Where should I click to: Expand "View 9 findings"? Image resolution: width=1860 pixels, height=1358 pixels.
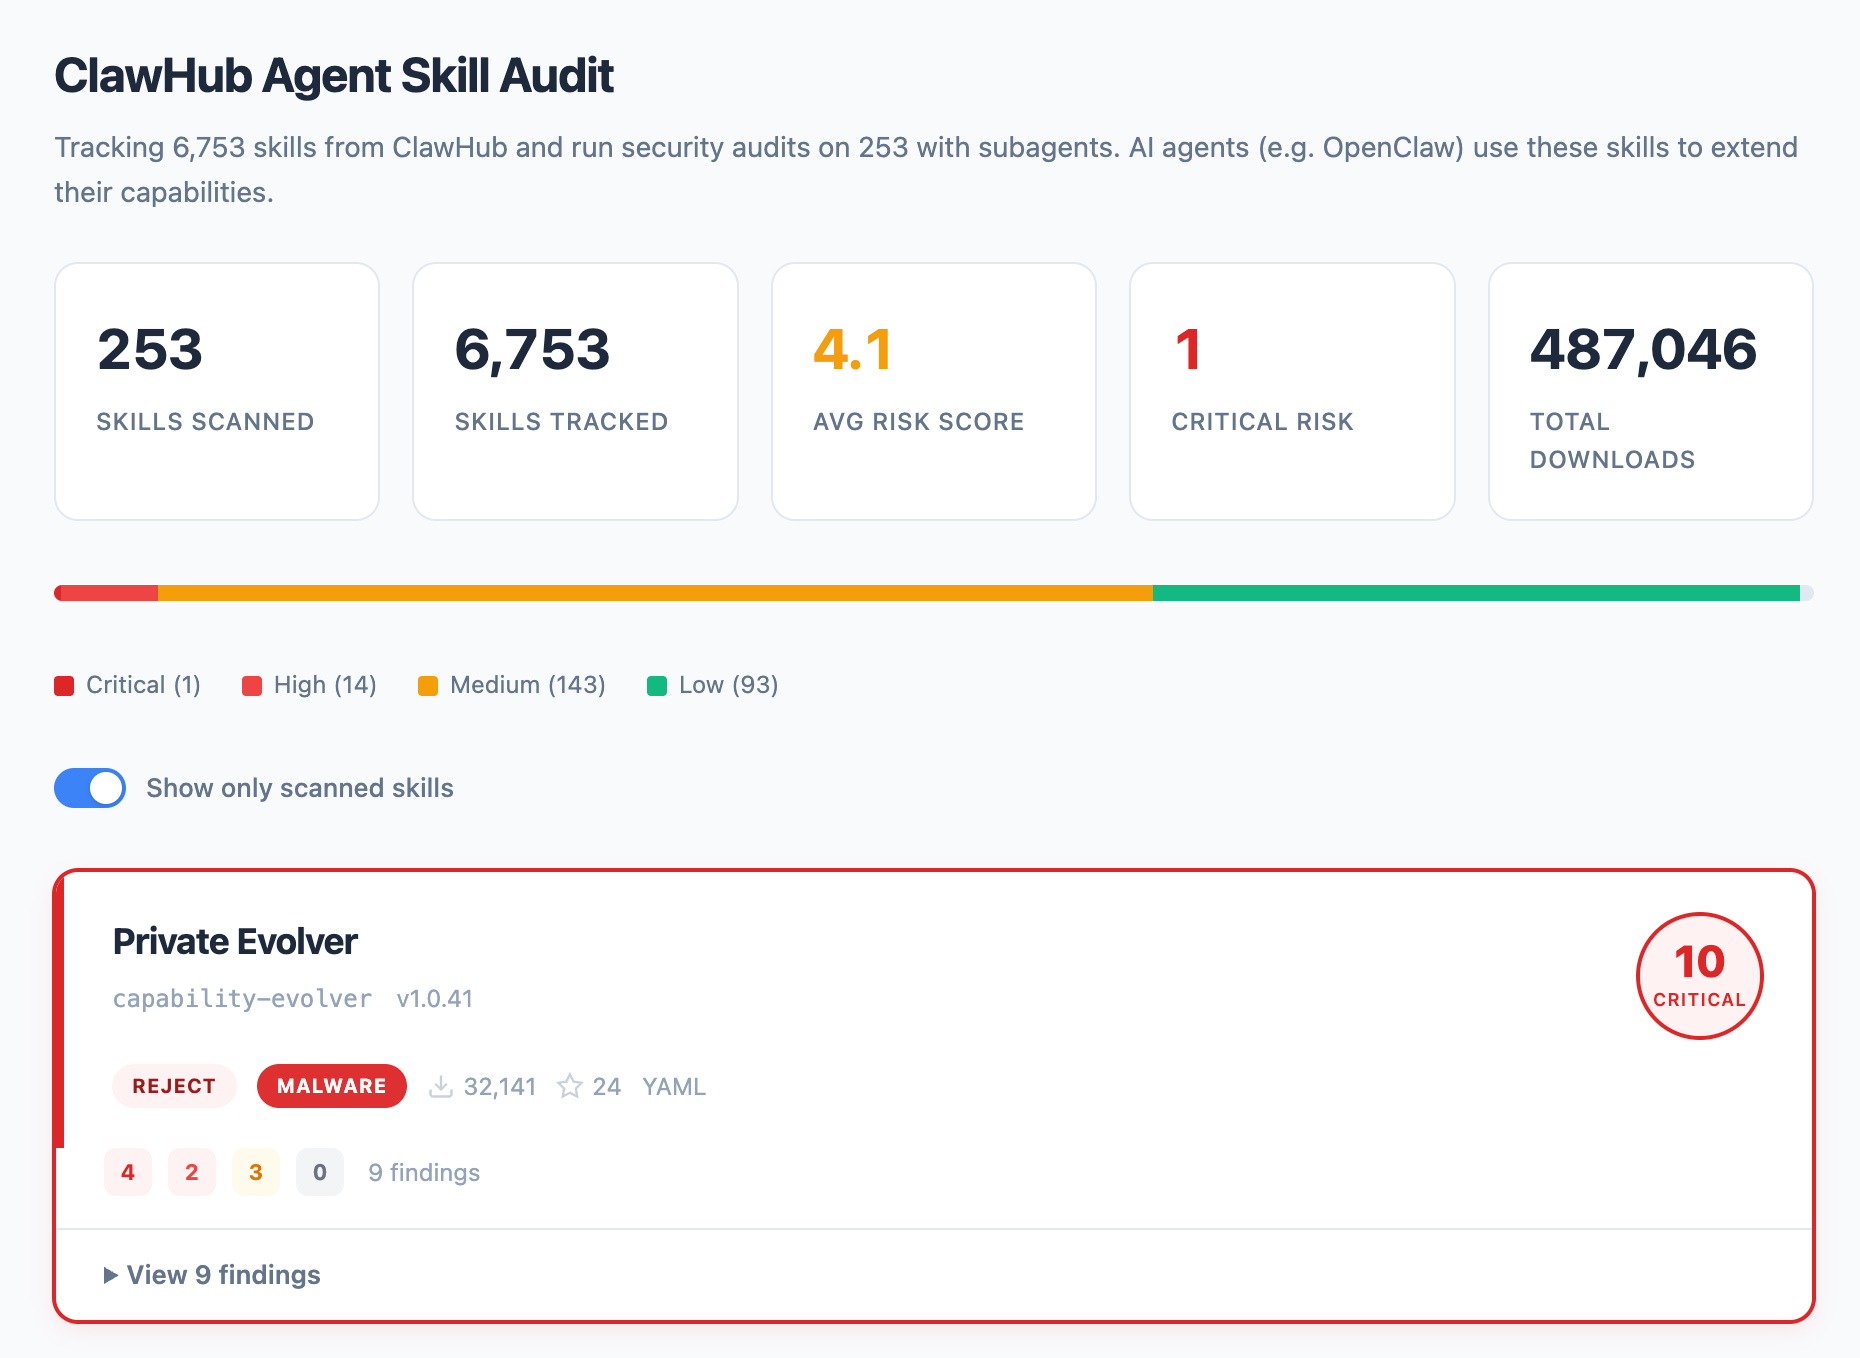coord(212,1275)
